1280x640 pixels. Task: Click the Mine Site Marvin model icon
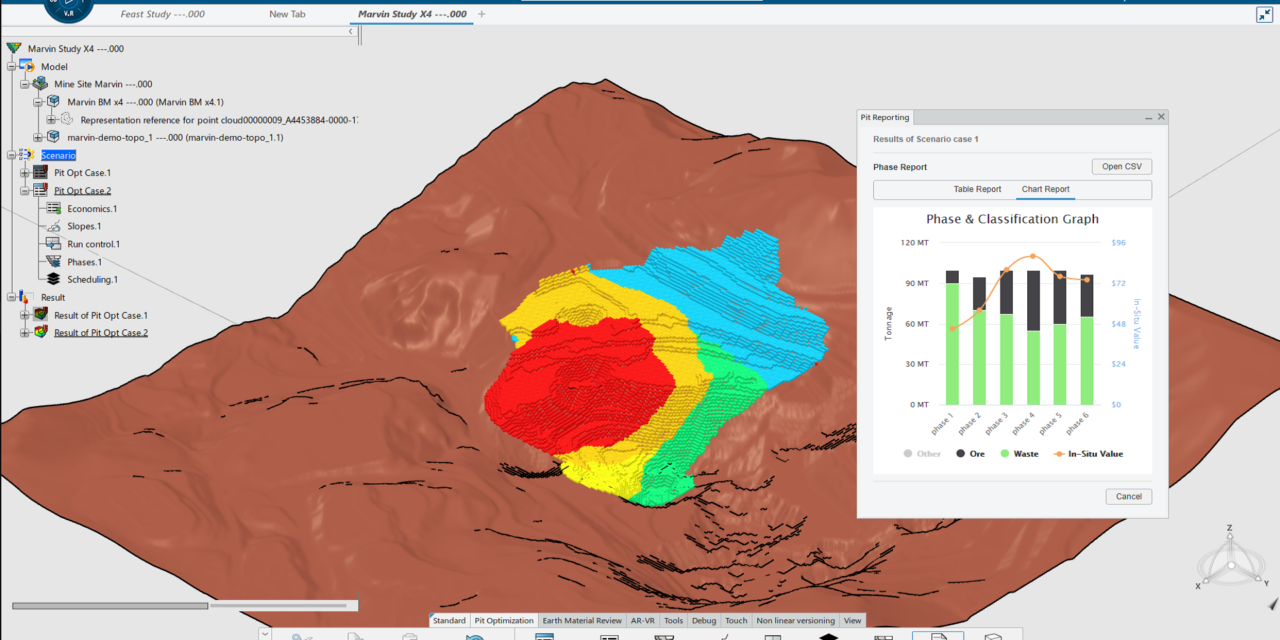pyautogui.click(x=39, y=85)
